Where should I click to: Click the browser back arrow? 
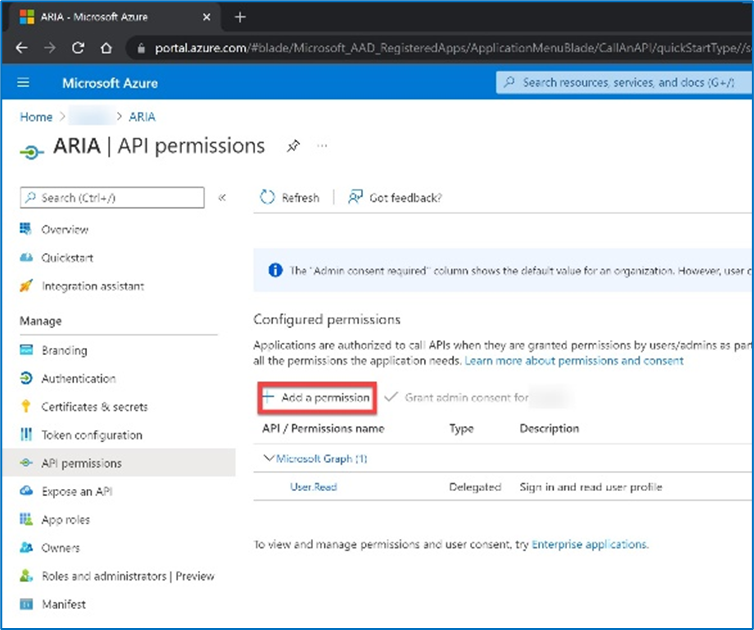[x=22, y=48]
